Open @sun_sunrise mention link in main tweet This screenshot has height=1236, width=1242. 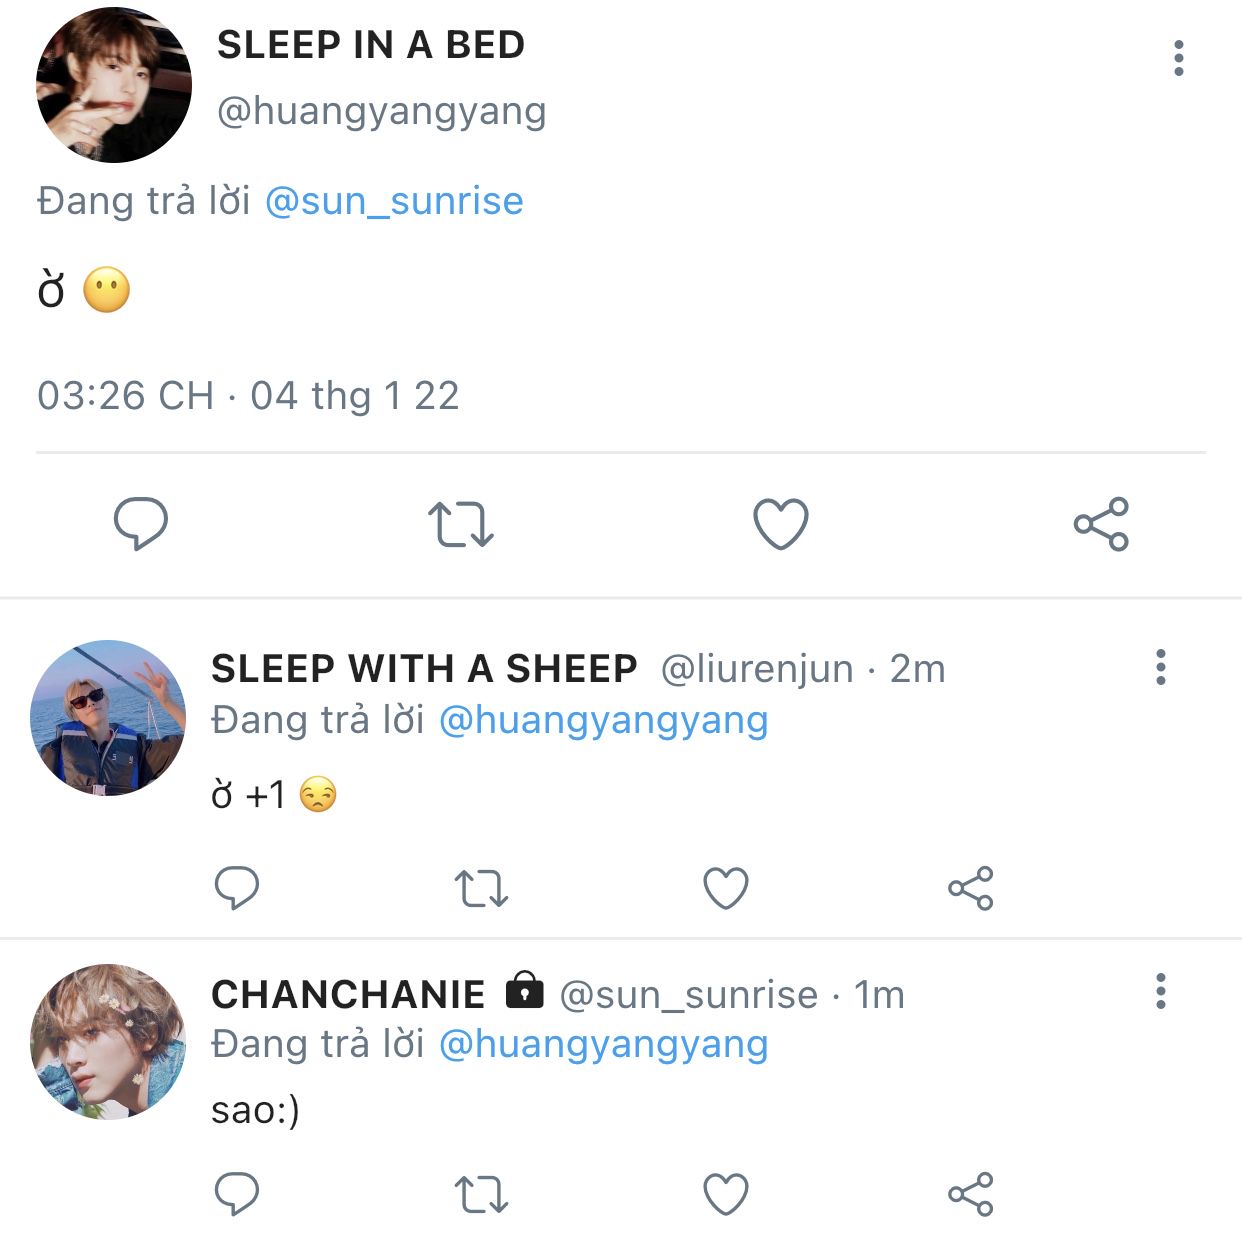point(394,201)
